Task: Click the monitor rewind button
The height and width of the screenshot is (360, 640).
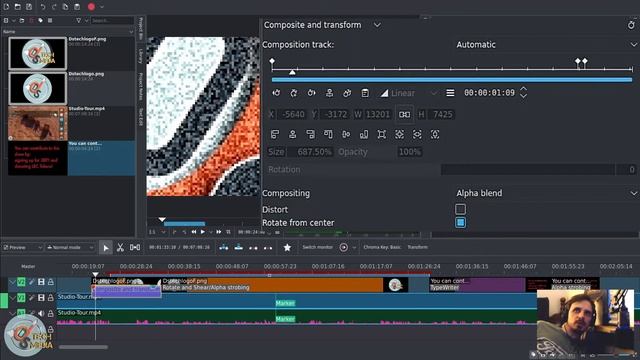Action: pyautogui.click(x=193, y=232)
